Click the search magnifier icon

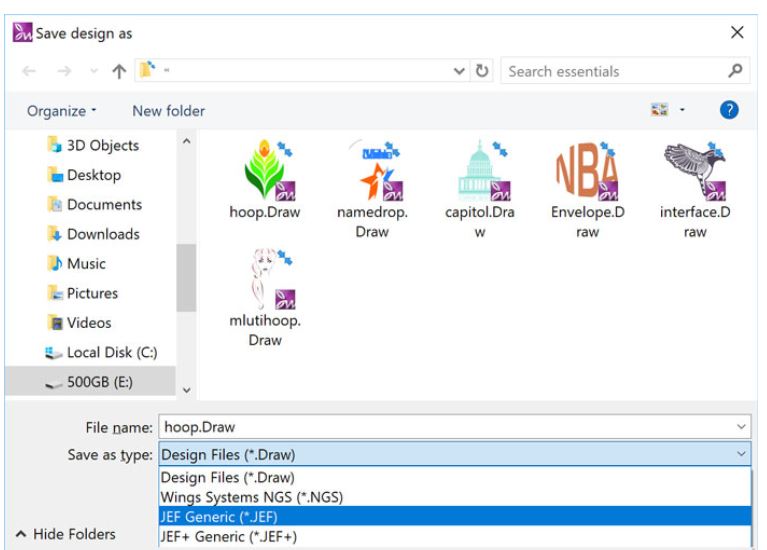[738, 72]
